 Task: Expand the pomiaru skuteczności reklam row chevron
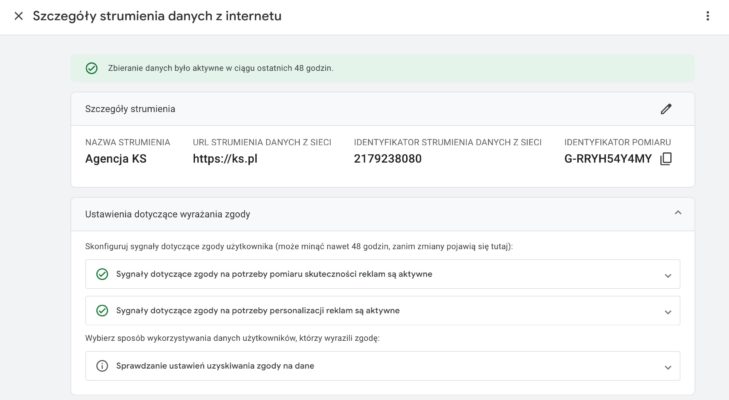coord(667,274)
